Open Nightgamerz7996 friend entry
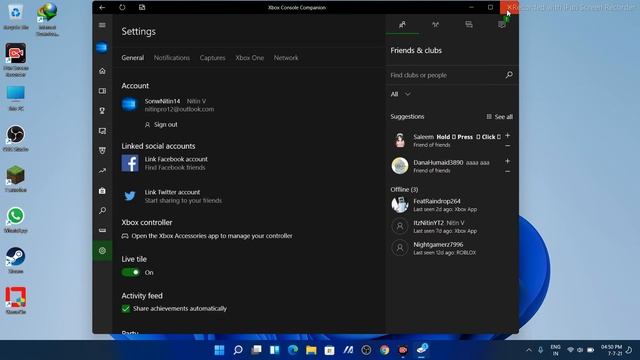The height and width of the screenshot is (360, 640). (x=452, y=248)
